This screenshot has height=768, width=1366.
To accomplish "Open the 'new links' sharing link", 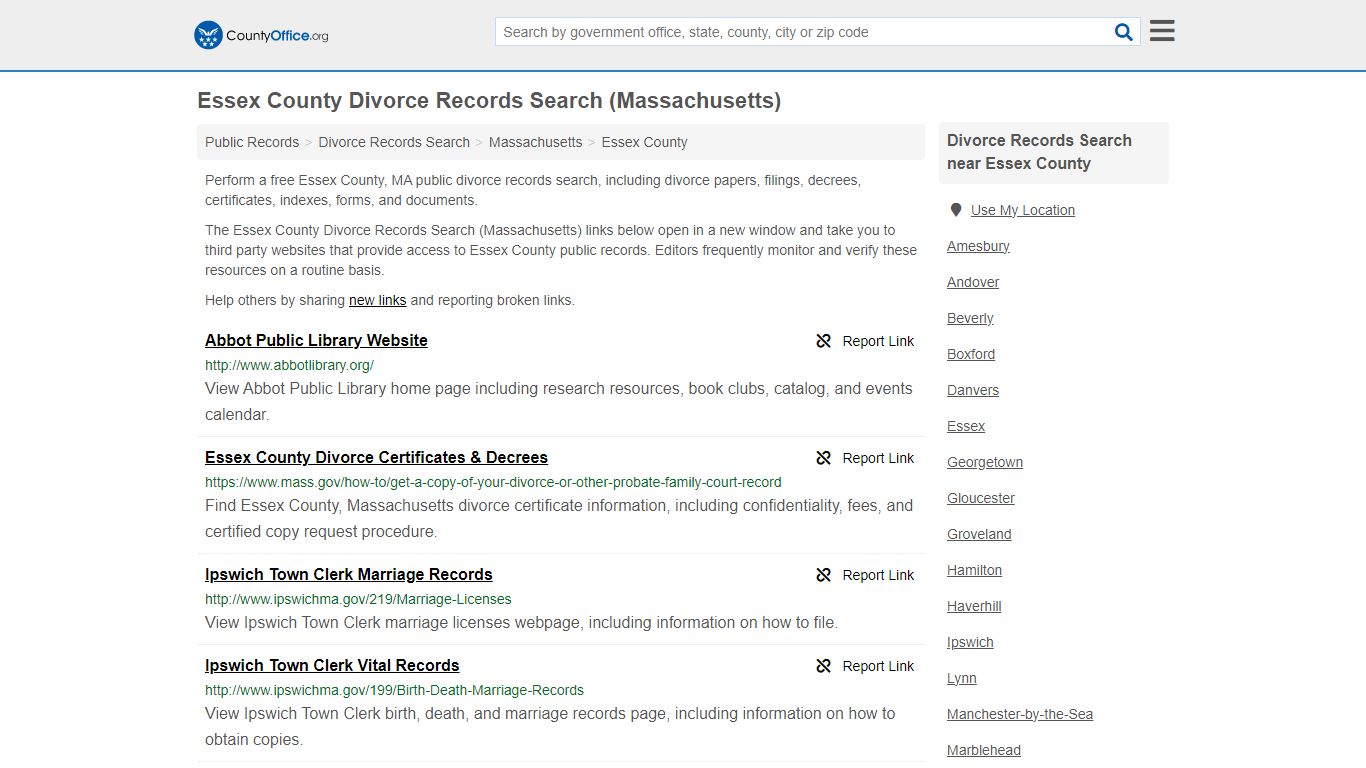I will pyautogui.click(x=377, y=300).
